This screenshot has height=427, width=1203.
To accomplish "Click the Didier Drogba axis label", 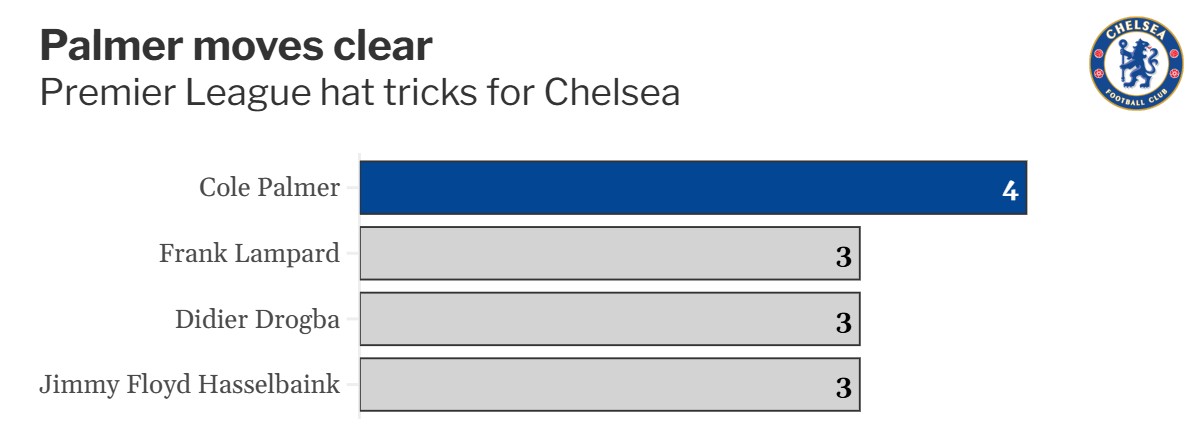I will [257, 319].
